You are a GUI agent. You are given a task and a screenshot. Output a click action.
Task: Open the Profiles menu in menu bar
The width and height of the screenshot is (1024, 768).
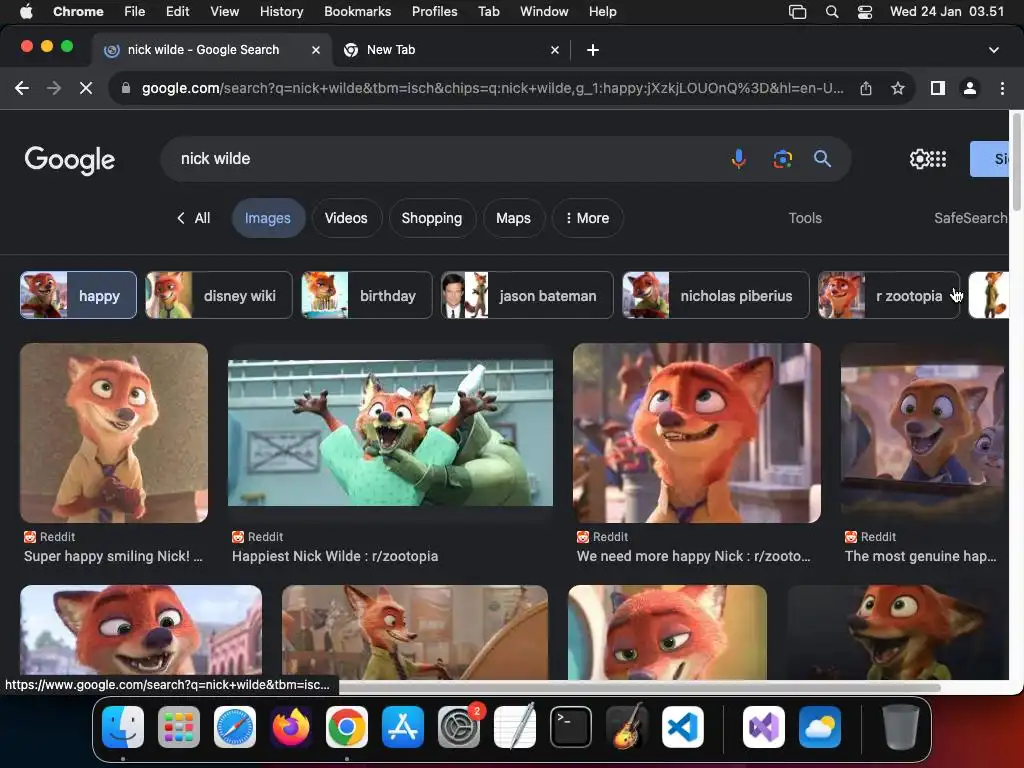(x=434, y=12)
